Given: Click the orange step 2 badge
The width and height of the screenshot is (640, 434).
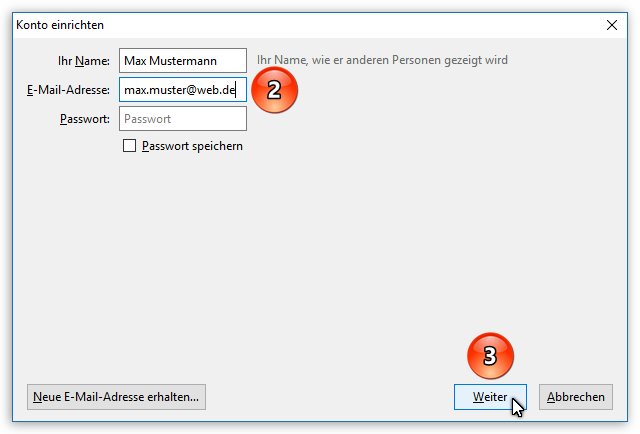Looking at the screenshot, I should coord(274,90).
